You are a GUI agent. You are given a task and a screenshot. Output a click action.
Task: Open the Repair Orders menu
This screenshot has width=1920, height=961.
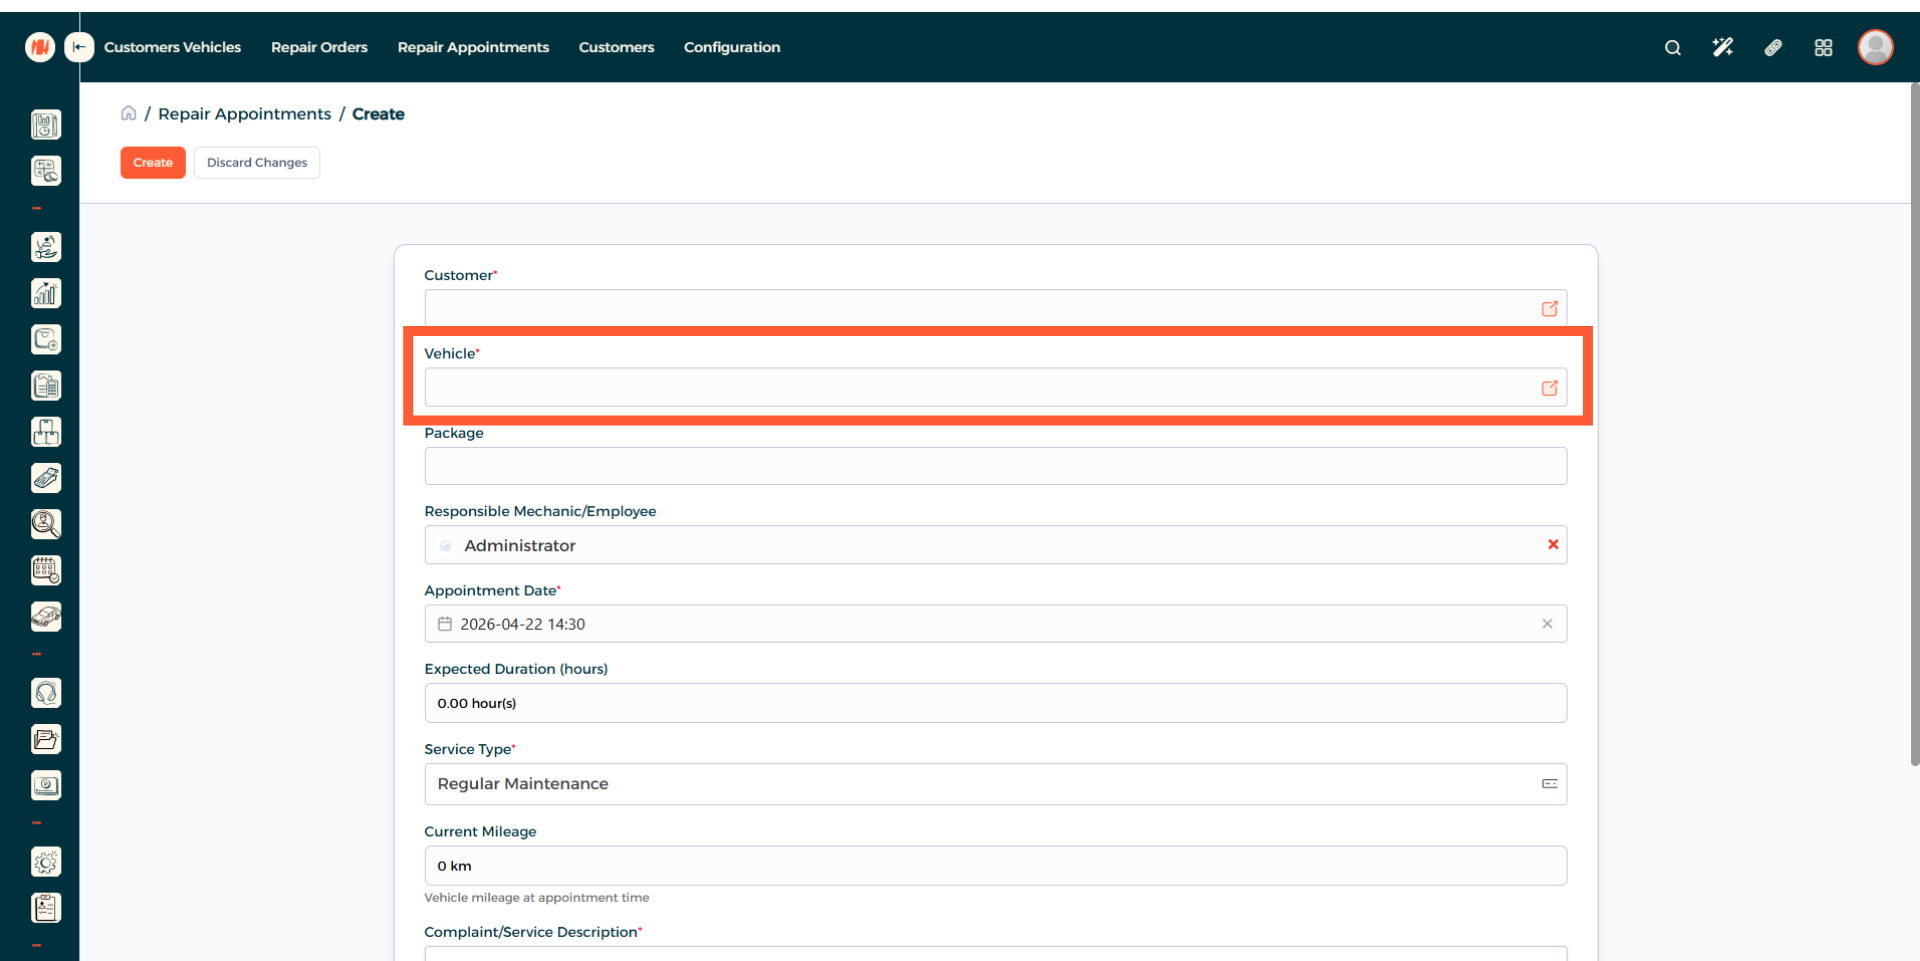[319, 47]
